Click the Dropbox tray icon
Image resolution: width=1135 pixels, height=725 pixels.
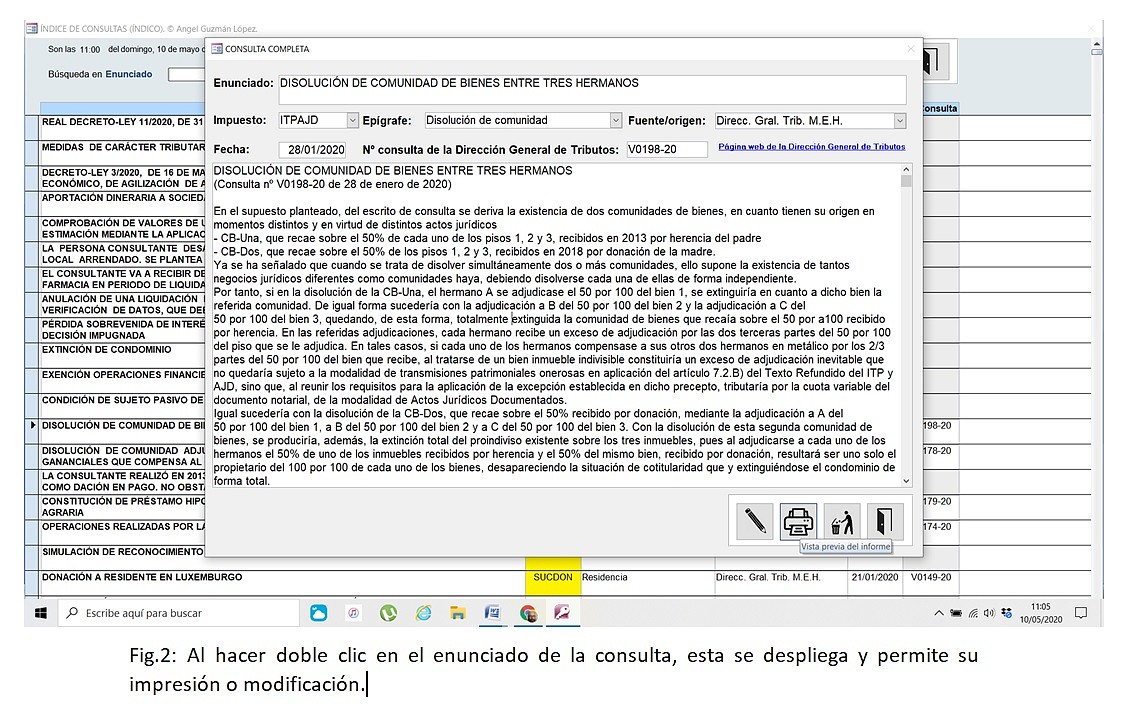tap(1006, 613)
